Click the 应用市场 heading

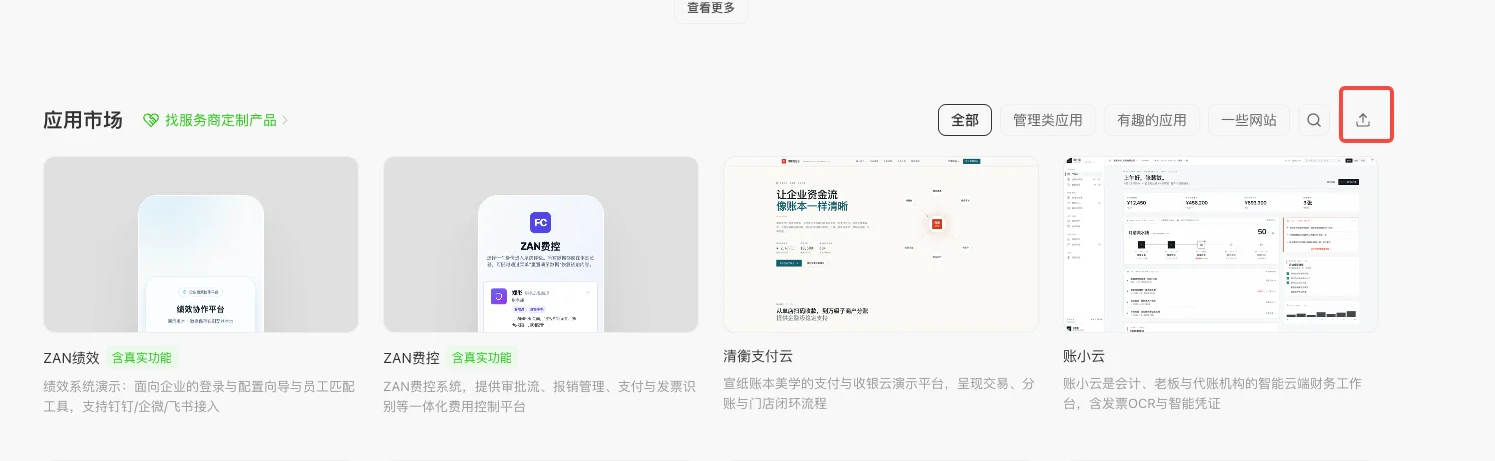pyautogui.click(x=83, y=120)
